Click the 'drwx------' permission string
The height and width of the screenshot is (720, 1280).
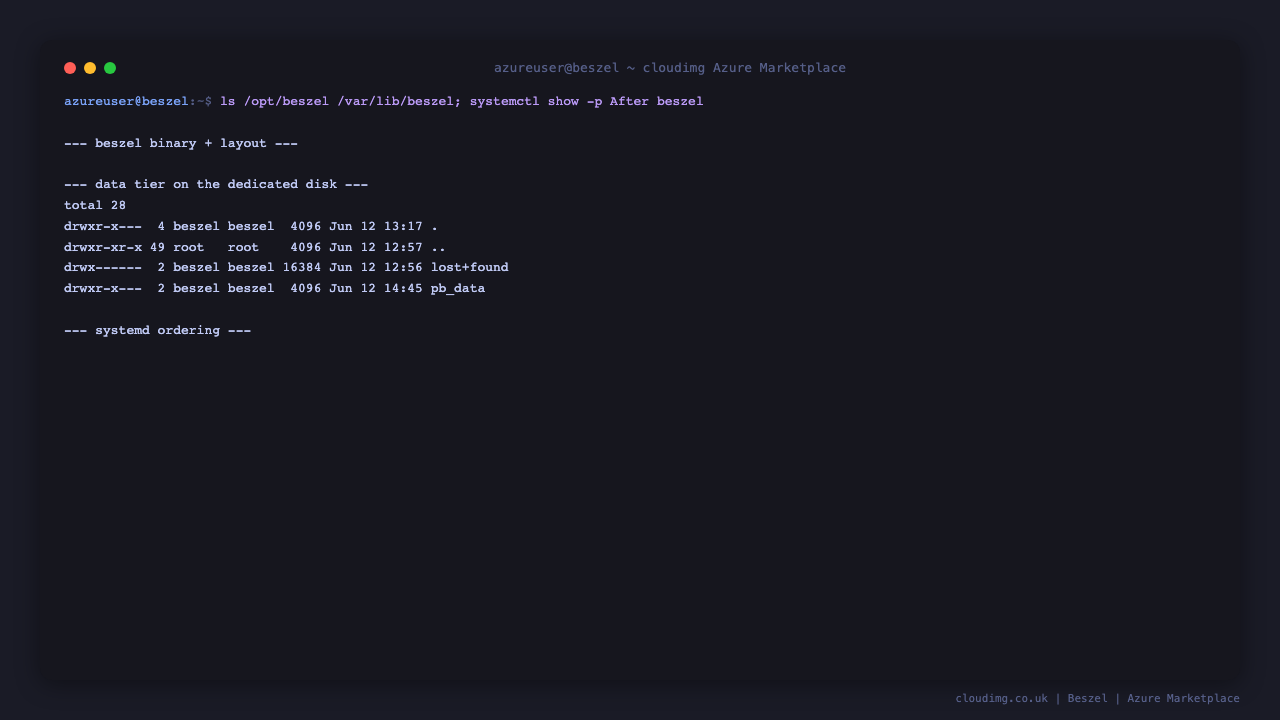click(x=103, y=267)
